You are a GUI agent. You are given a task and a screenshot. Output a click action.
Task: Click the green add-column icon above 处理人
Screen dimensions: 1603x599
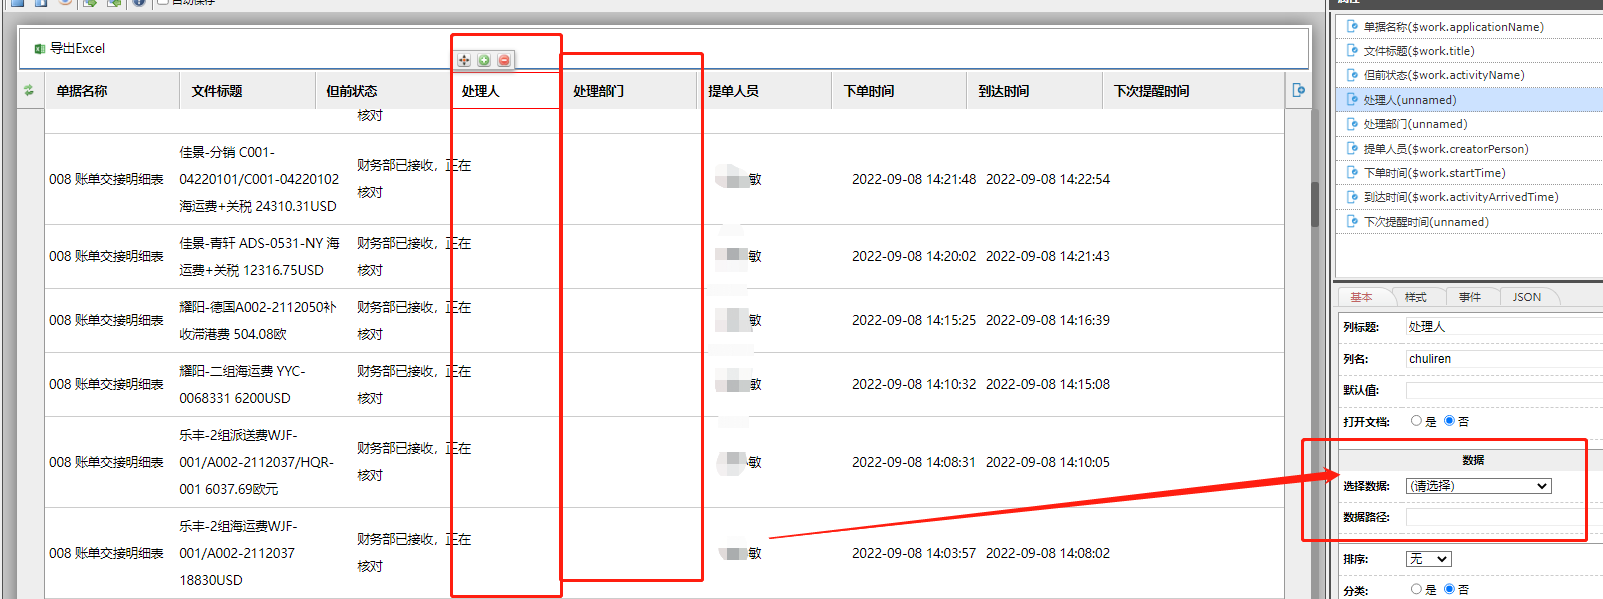pyautogui.click(x=484, y=61)
